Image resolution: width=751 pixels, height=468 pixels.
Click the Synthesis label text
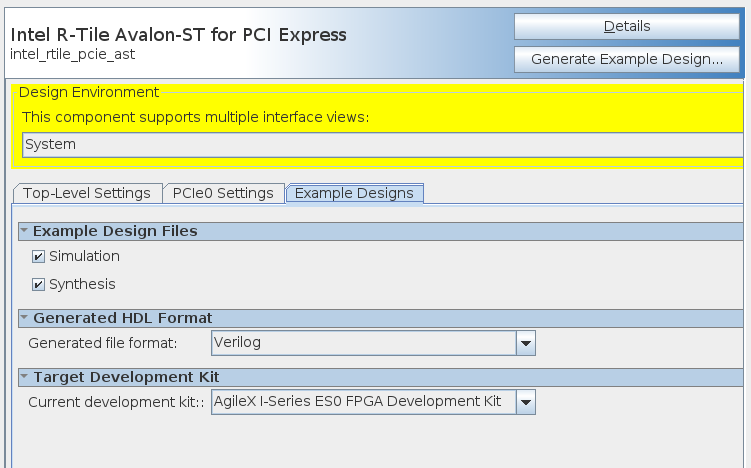(x=82, y=284)
